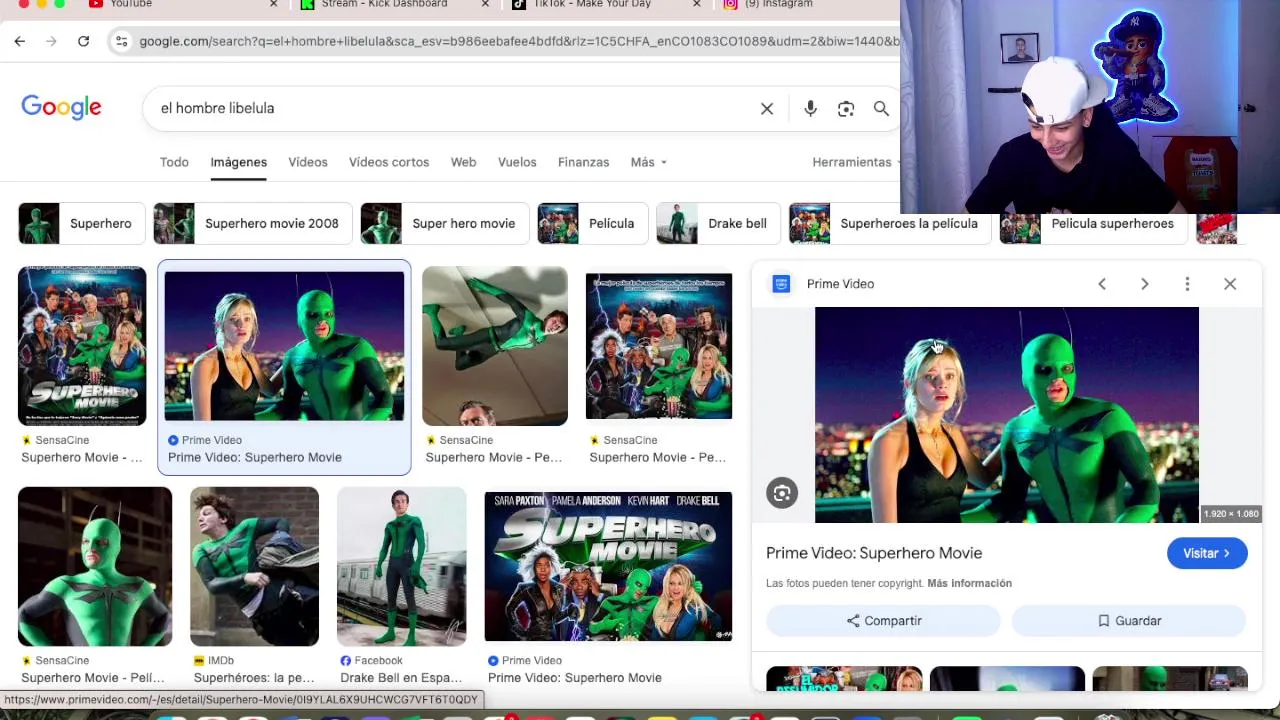Close the TikTok tab
The image size is (1280, 720).
coord(697,4)
